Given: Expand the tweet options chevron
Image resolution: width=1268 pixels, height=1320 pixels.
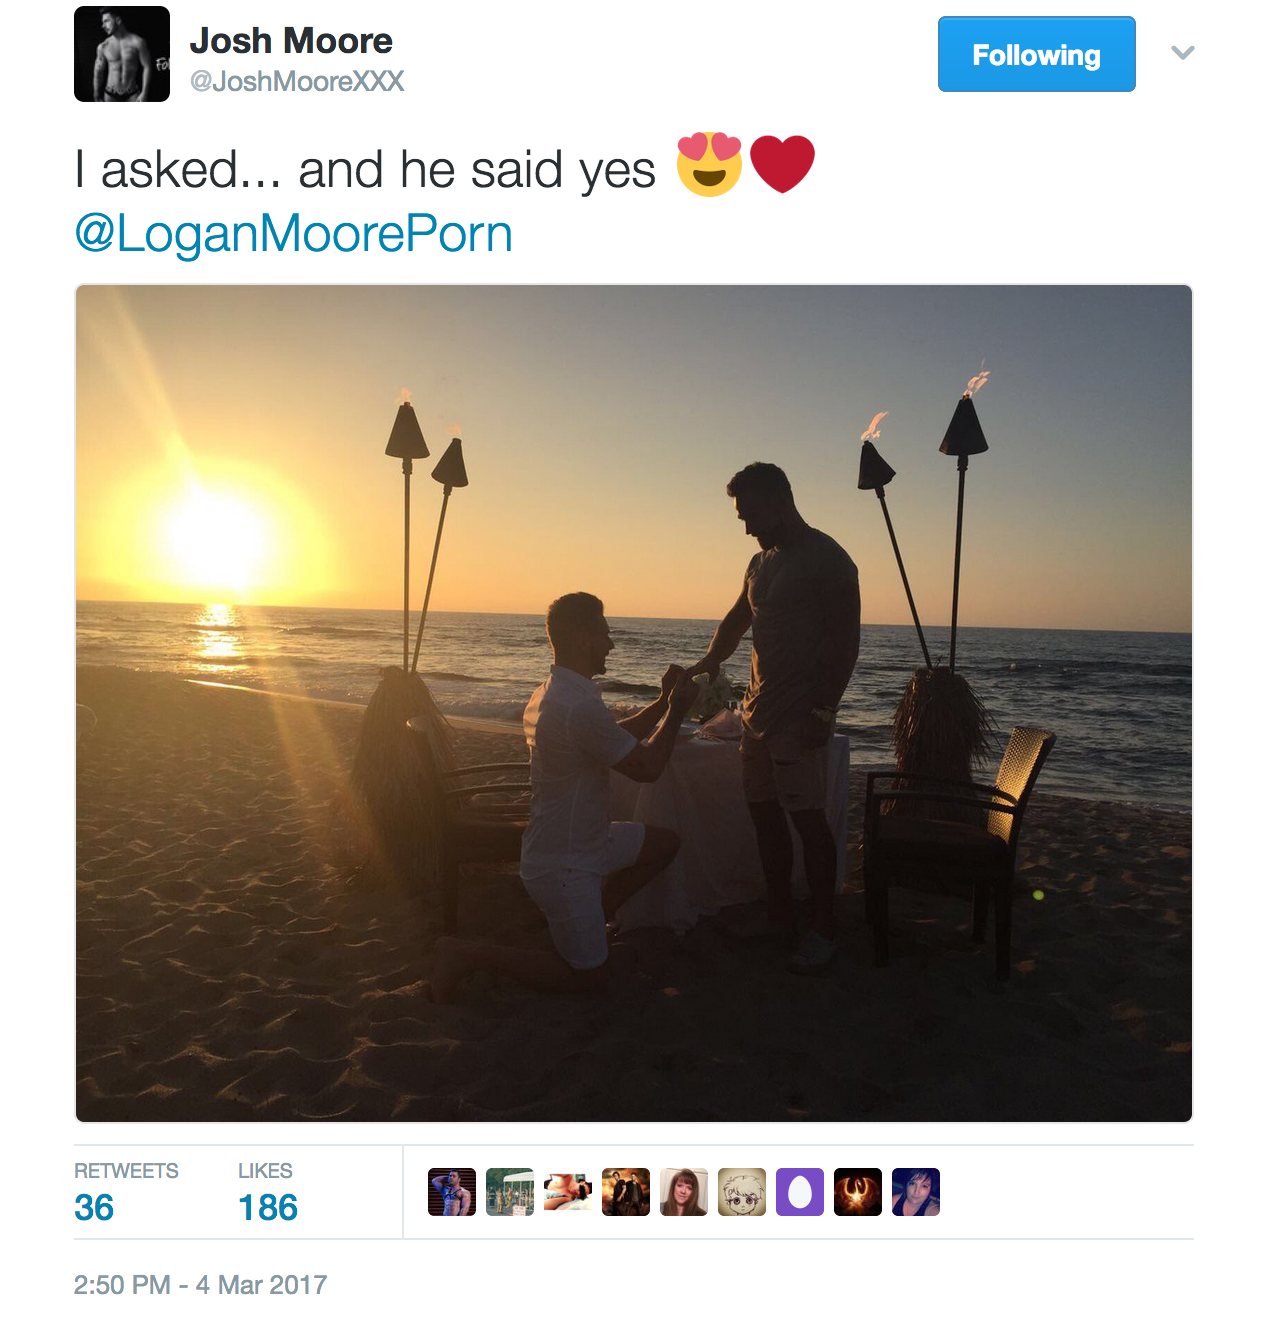Looking at the screenshot, I should 1183,53.
